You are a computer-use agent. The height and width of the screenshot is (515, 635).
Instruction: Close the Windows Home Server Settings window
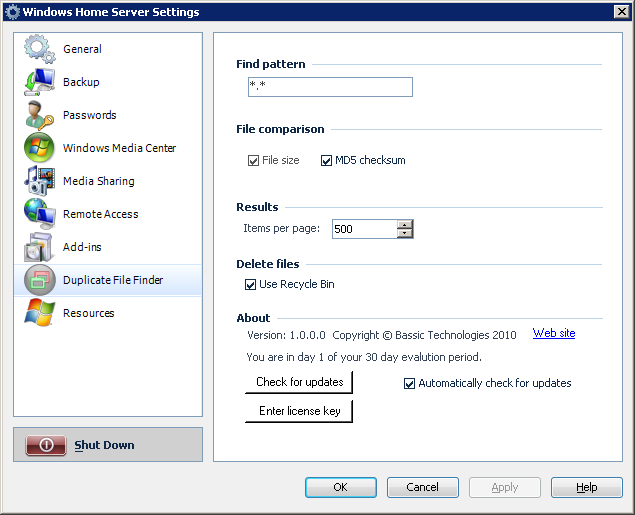point(622,12)
